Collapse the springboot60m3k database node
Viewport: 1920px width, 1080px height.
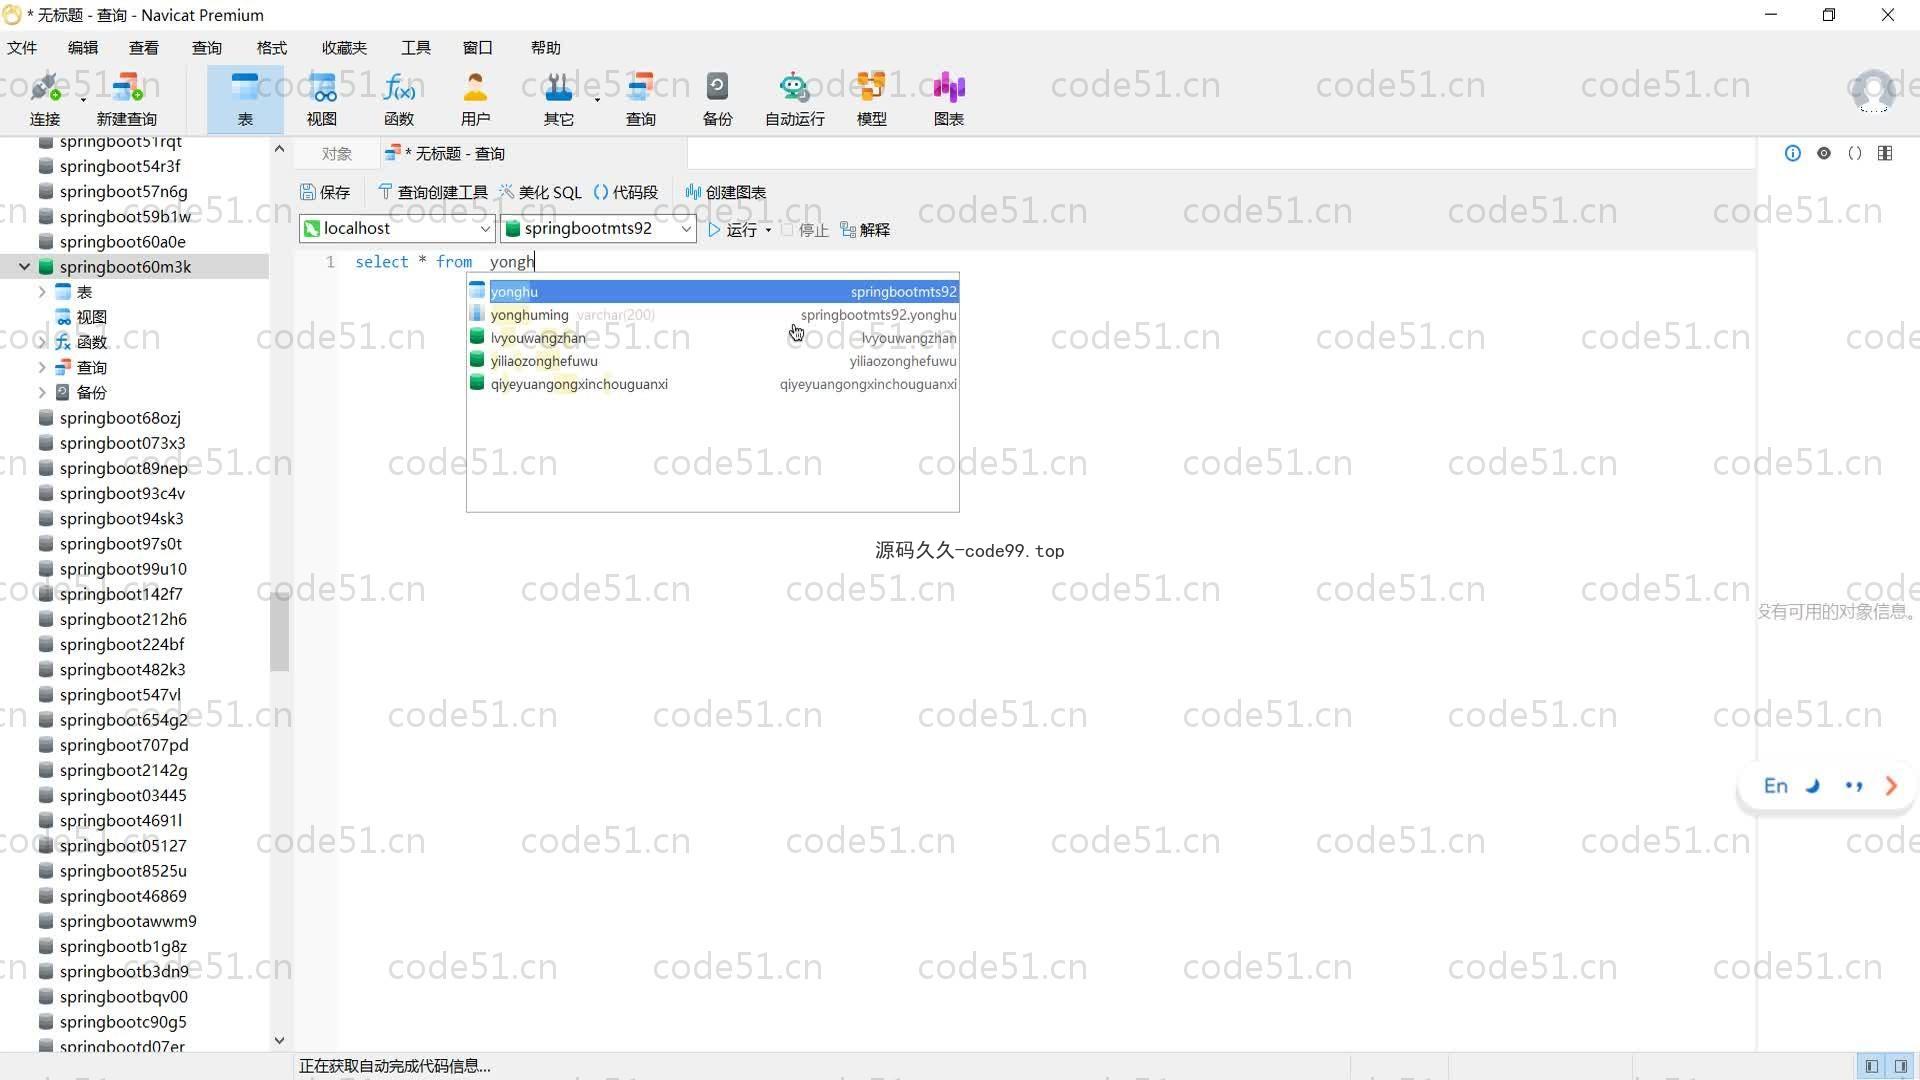[x=24, y=267]
